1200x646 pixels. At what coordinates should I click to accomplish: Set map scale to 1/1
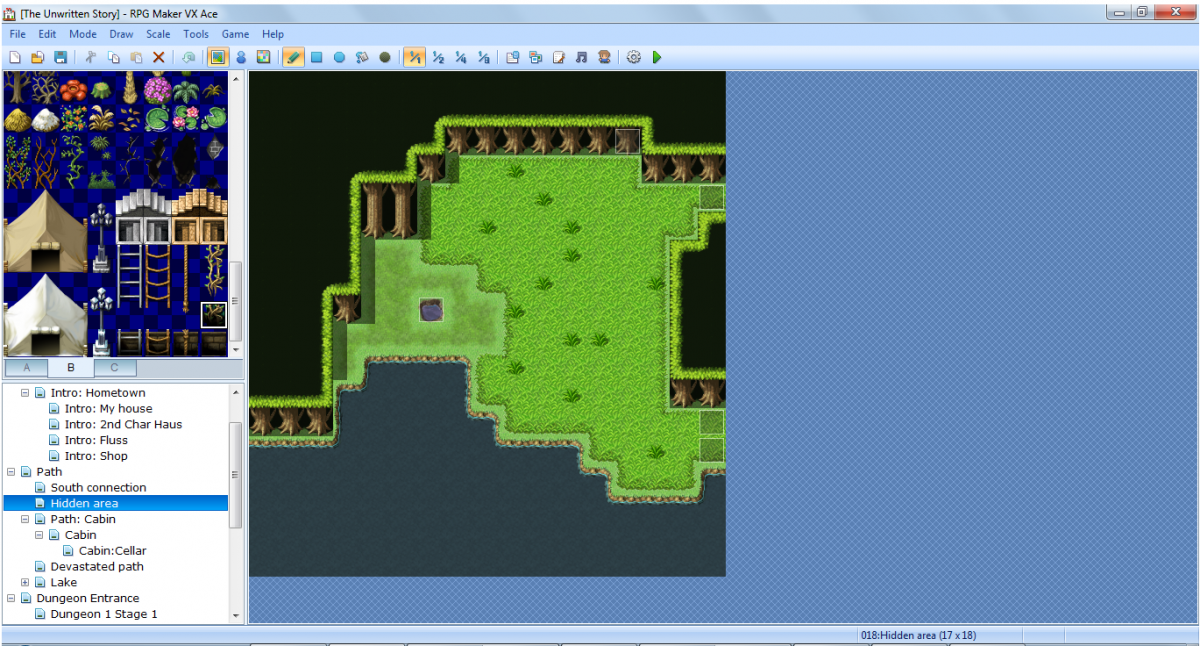(414, 57)
